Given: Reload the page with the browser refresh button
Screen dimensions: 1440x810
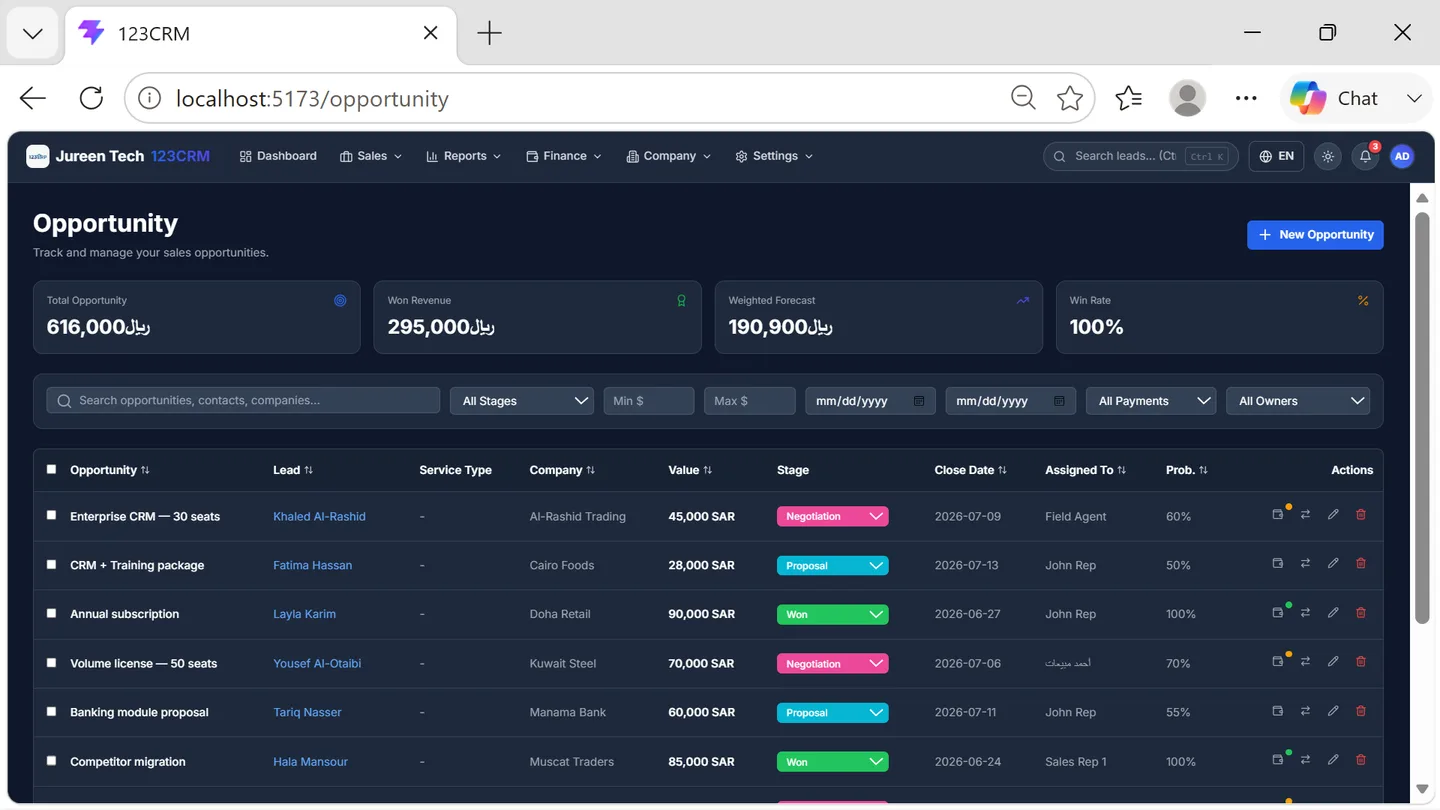Looking at the screenshot, I should coord(91,98).
